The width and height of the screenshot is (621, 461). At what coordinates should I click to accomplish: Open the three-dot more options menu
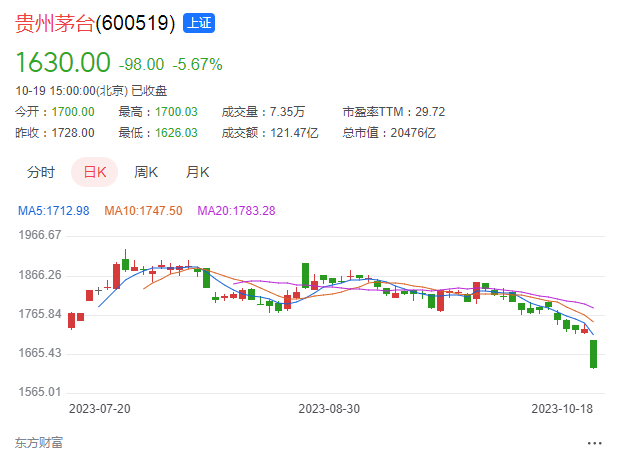[594, 443]
